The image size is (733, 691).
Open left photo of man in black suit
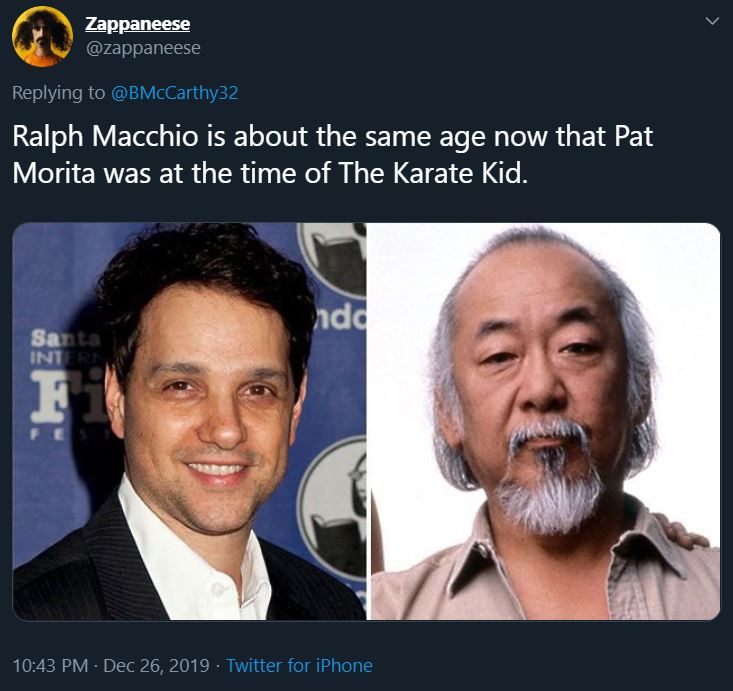[189, 421]
